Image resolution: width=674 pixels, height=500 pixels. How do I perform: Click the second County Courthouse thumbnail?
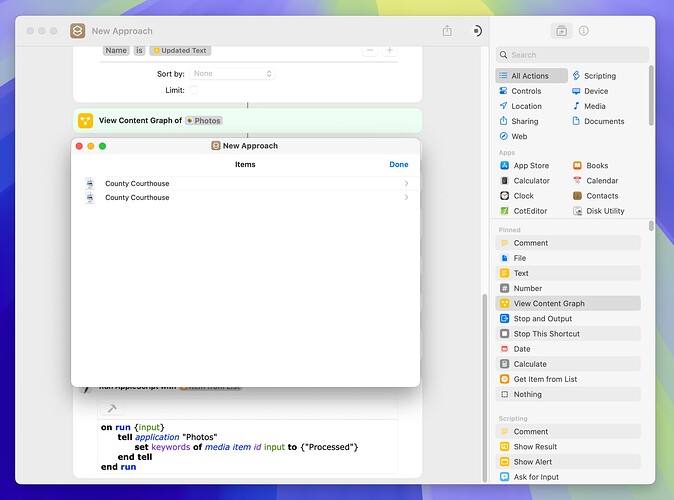[90, 198]
